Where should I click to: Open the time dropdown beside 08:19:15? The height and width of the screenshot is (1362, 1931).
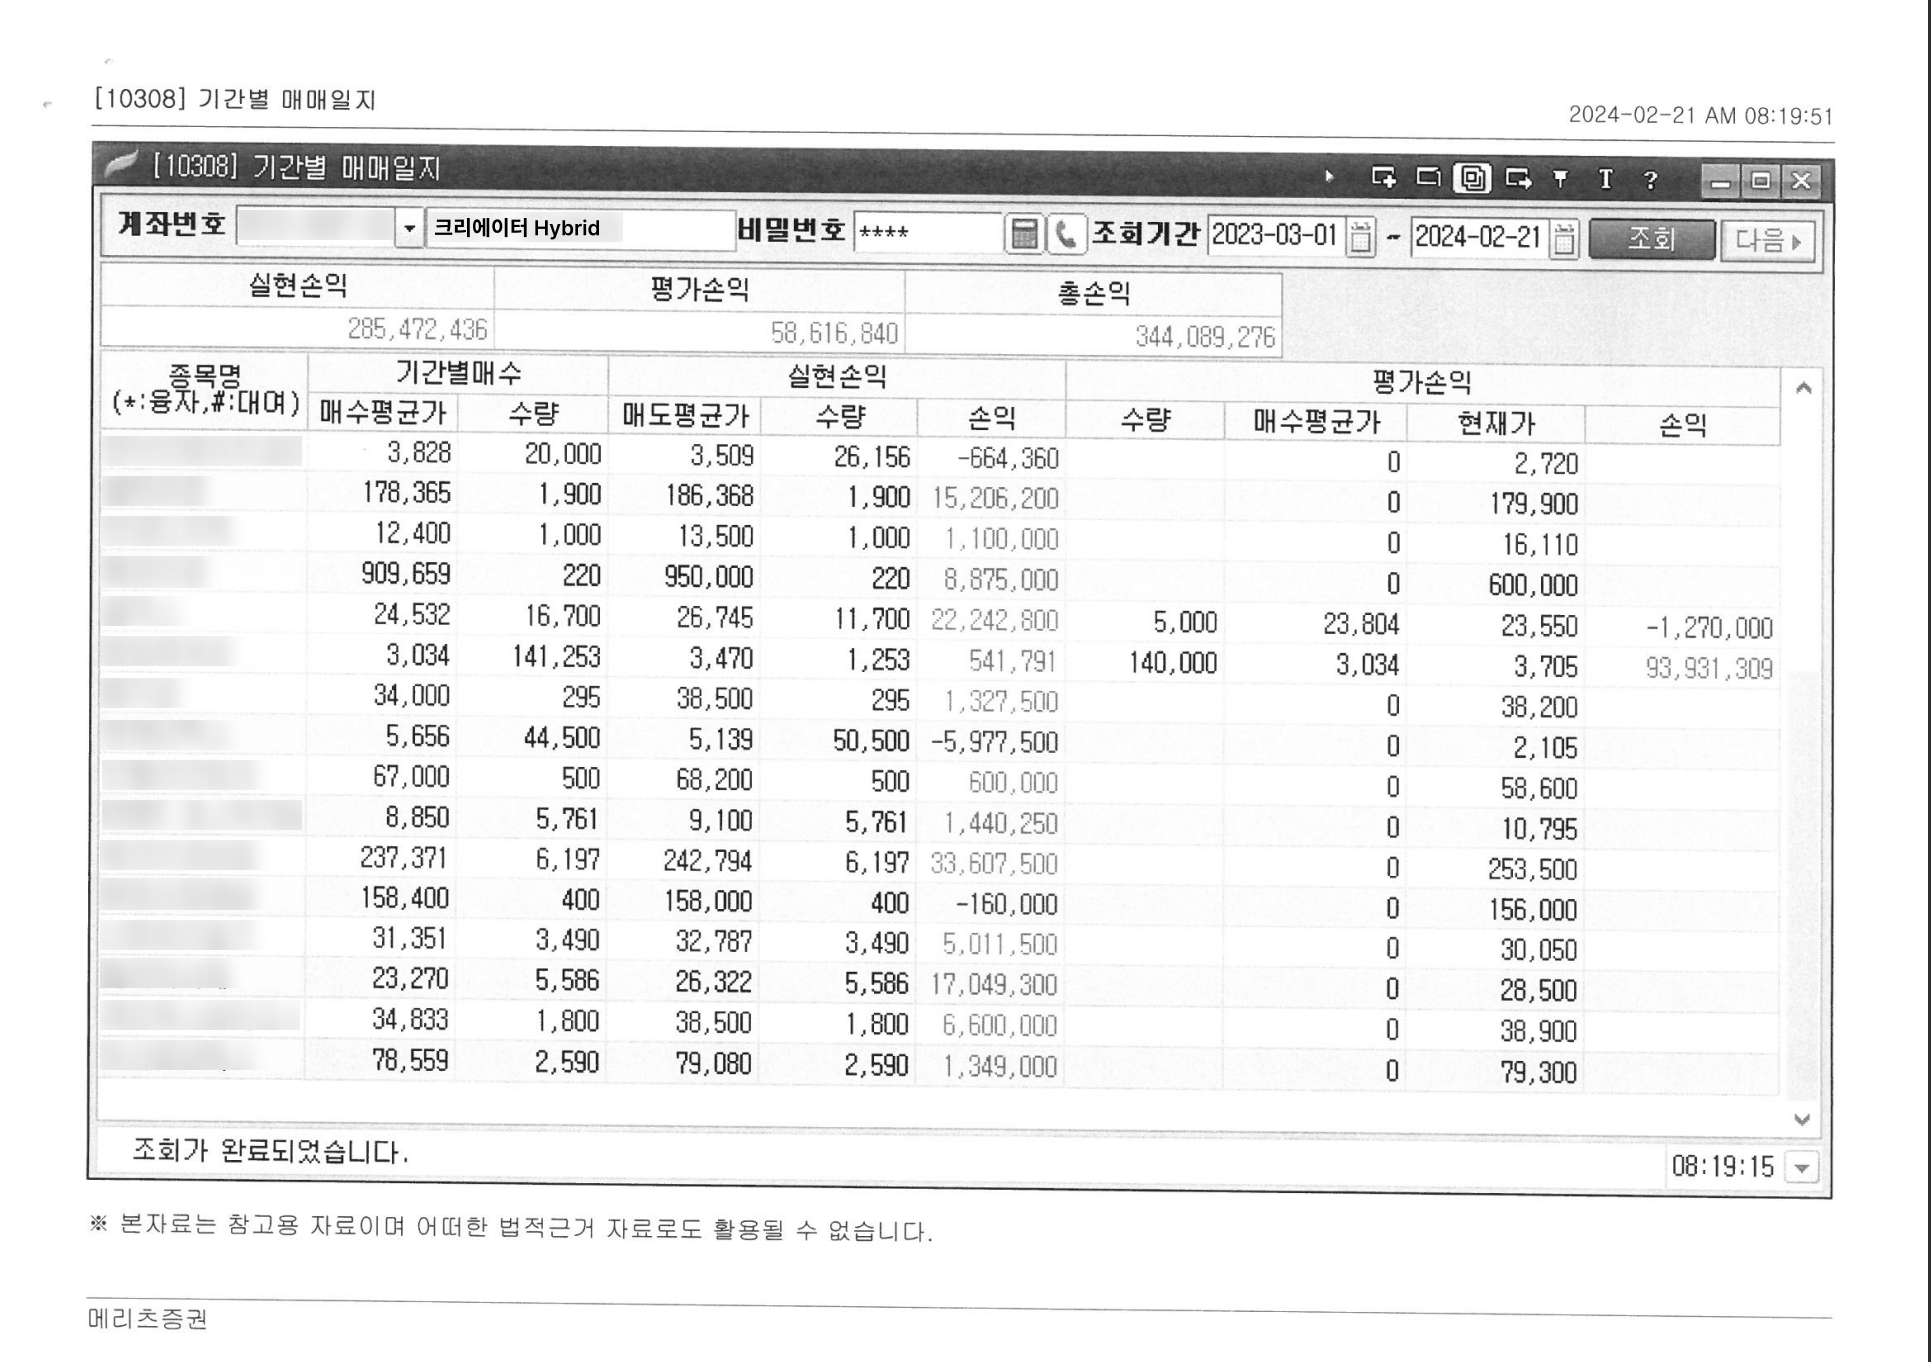coord(1802,1167)
